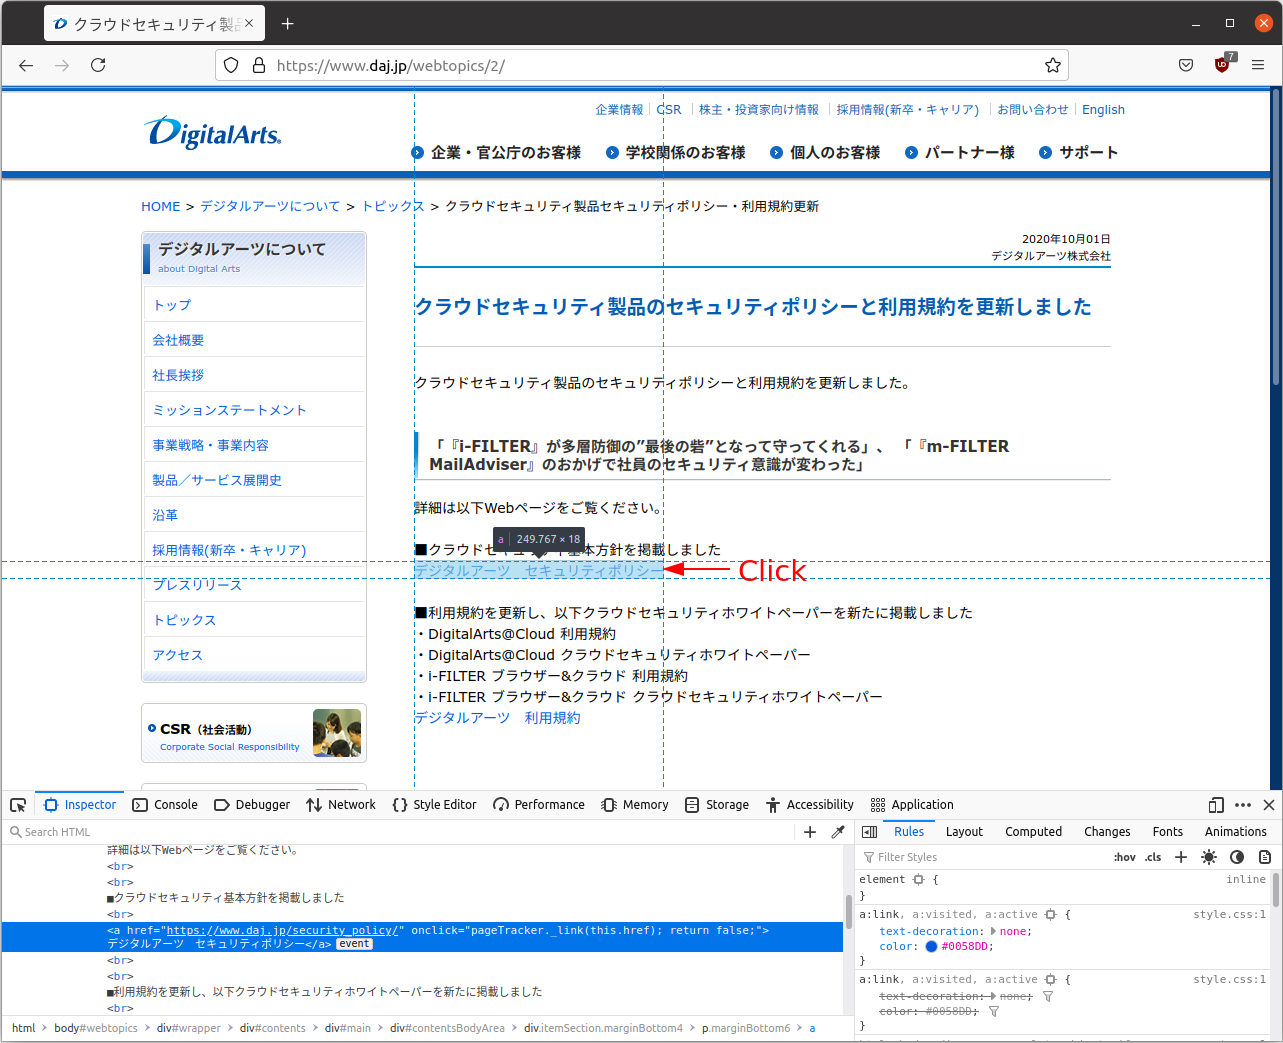Click the uBlock Origin extension icon
This screenshot has height=1043, width=1283.
click(1221, 64)
